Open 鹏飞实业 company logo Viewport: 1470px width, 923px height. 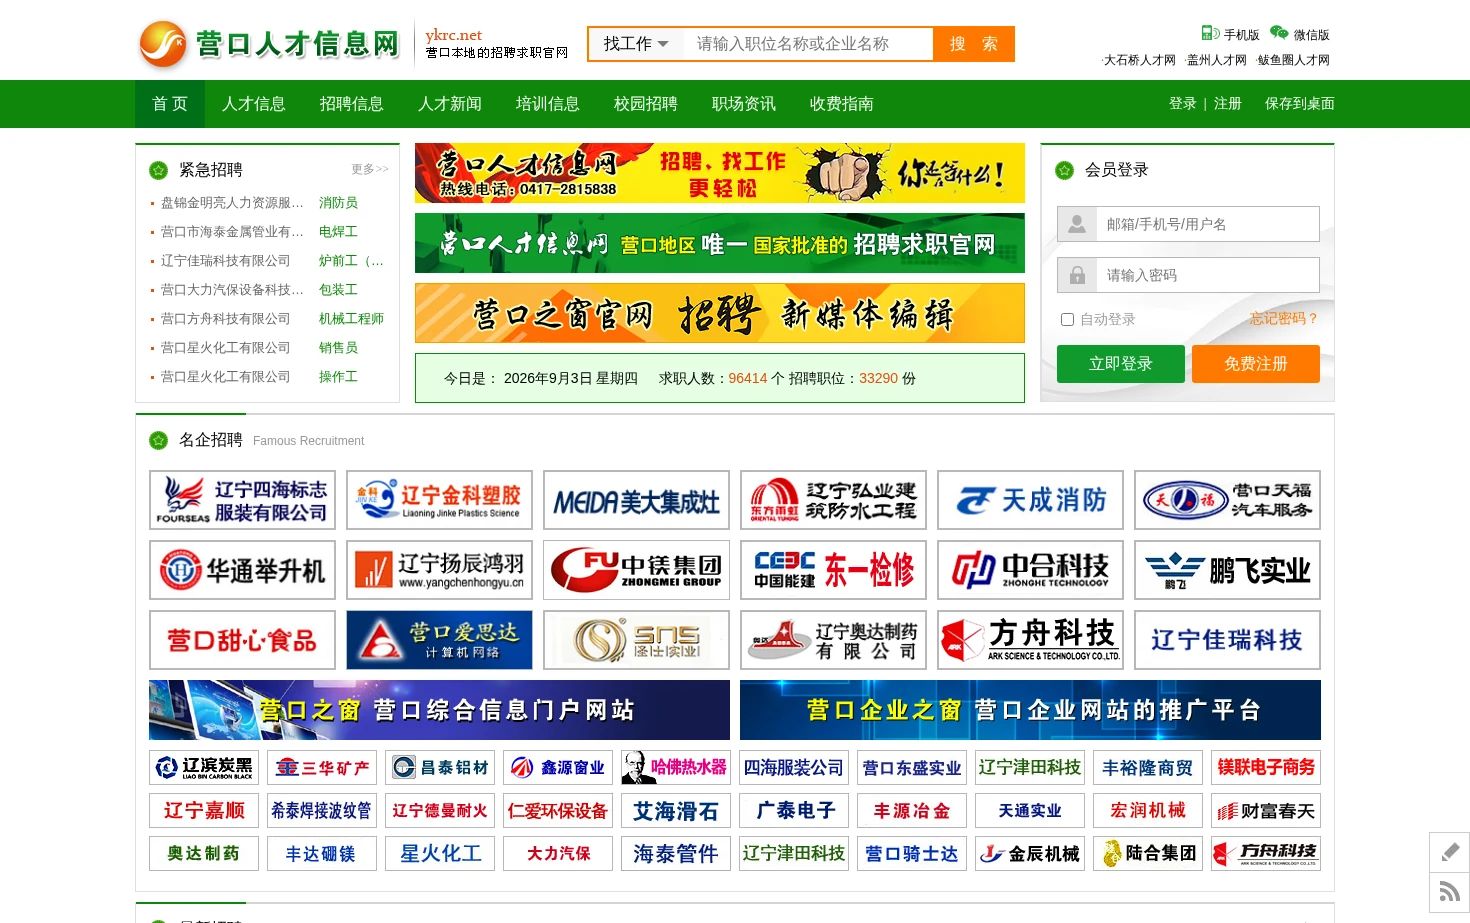[1227, 570]
